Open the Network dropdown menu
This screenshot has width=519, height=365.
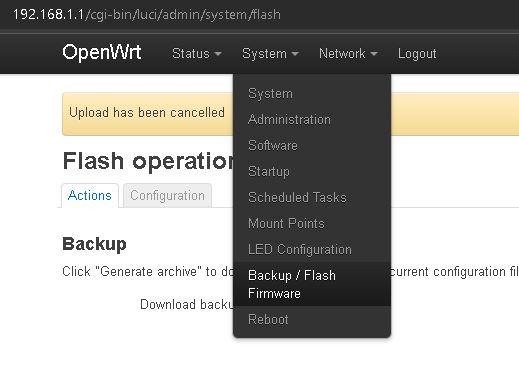point(348,54)
